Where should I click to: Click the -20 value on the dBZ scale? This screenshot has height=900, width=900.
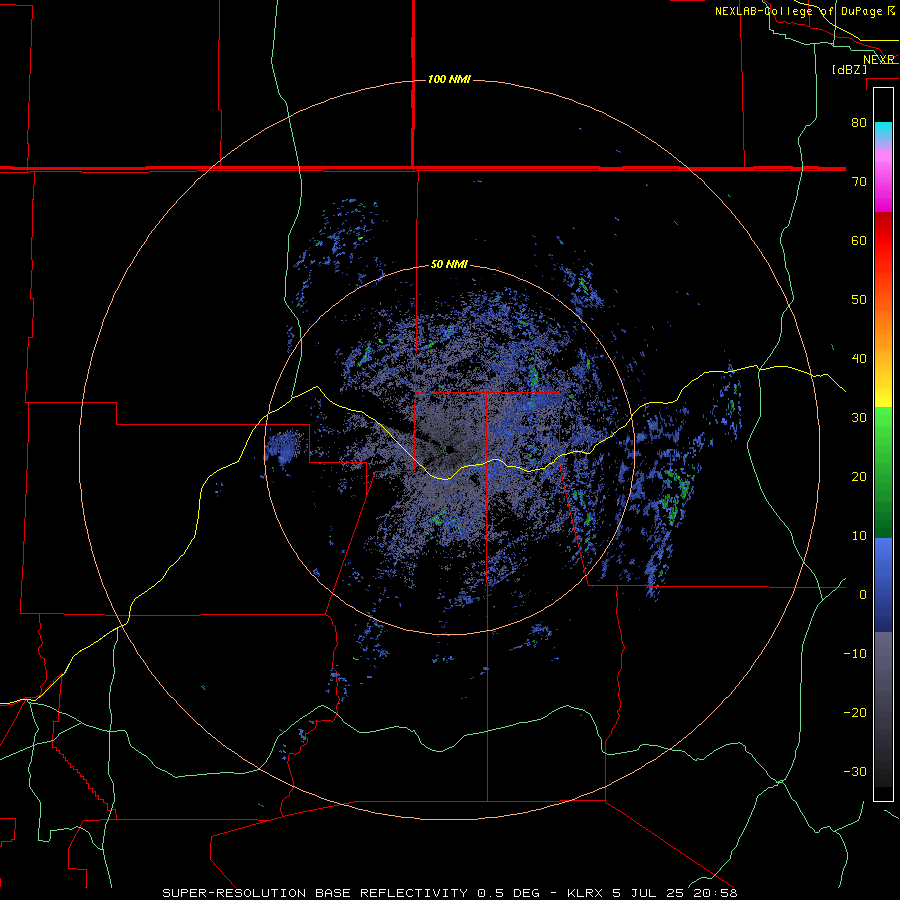click(x=855, y=712)
